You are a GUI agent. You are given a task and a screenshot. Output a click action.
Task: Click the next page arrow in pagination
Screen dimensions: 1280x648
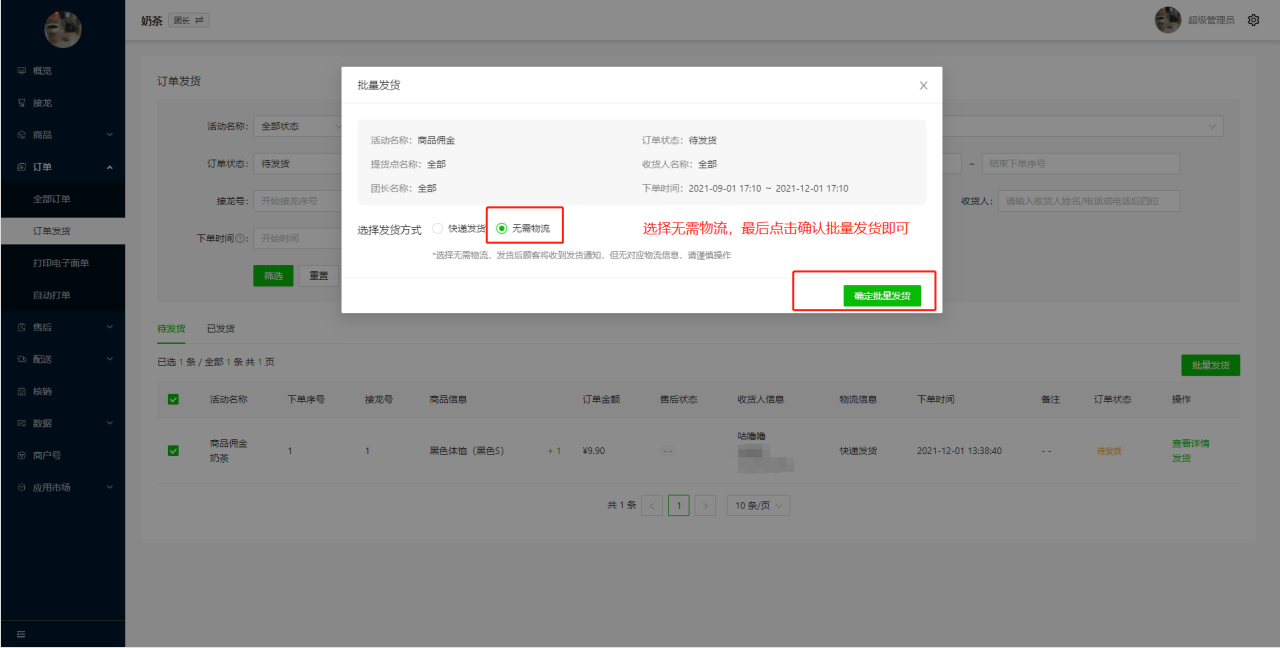click(705, 505)
